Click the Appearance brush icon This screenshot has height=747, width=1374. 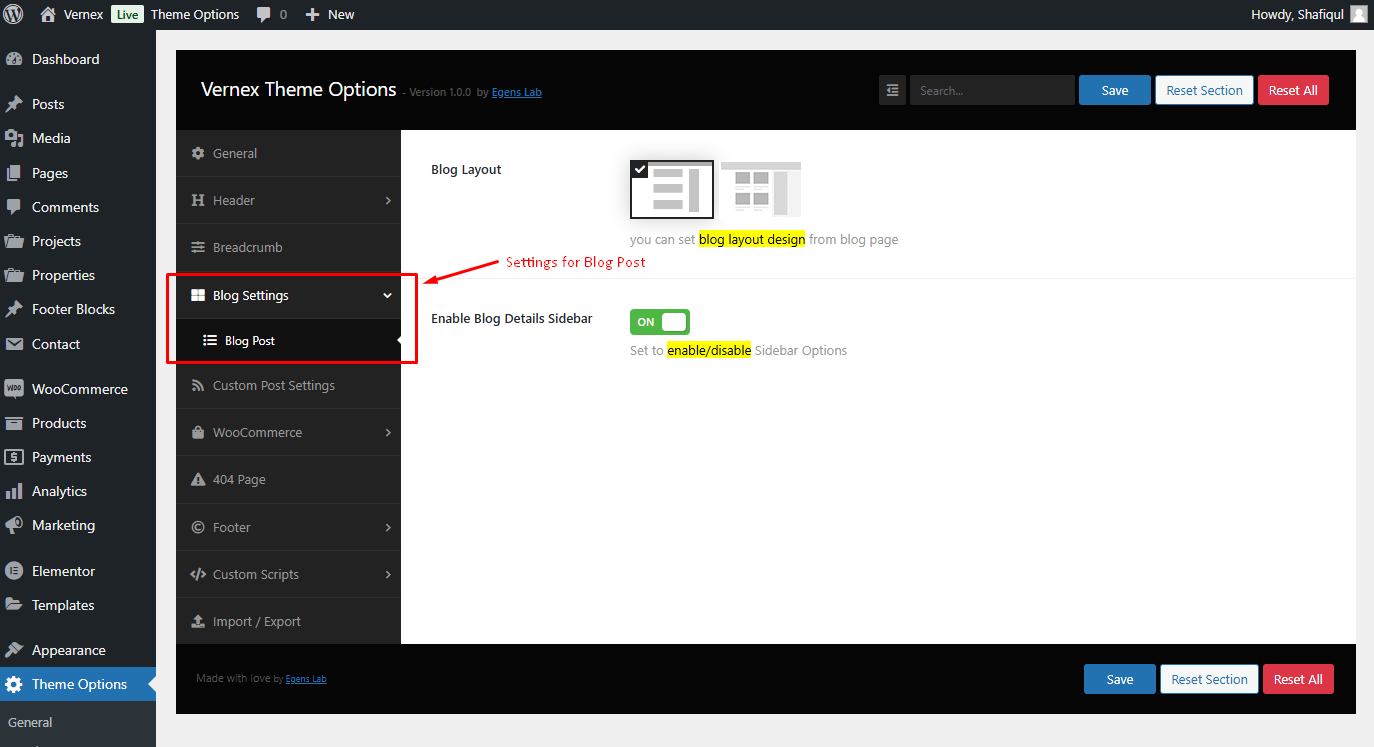[x=14, y=650]
